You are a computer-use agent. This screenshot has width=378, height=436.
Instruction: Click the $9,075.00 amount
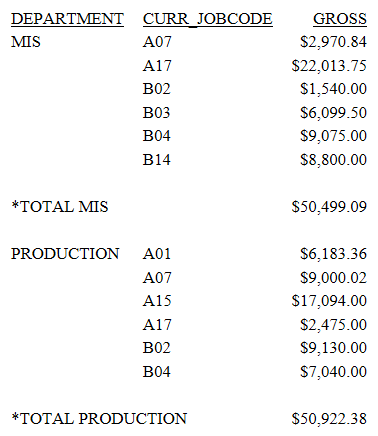(x=333, y=136)
